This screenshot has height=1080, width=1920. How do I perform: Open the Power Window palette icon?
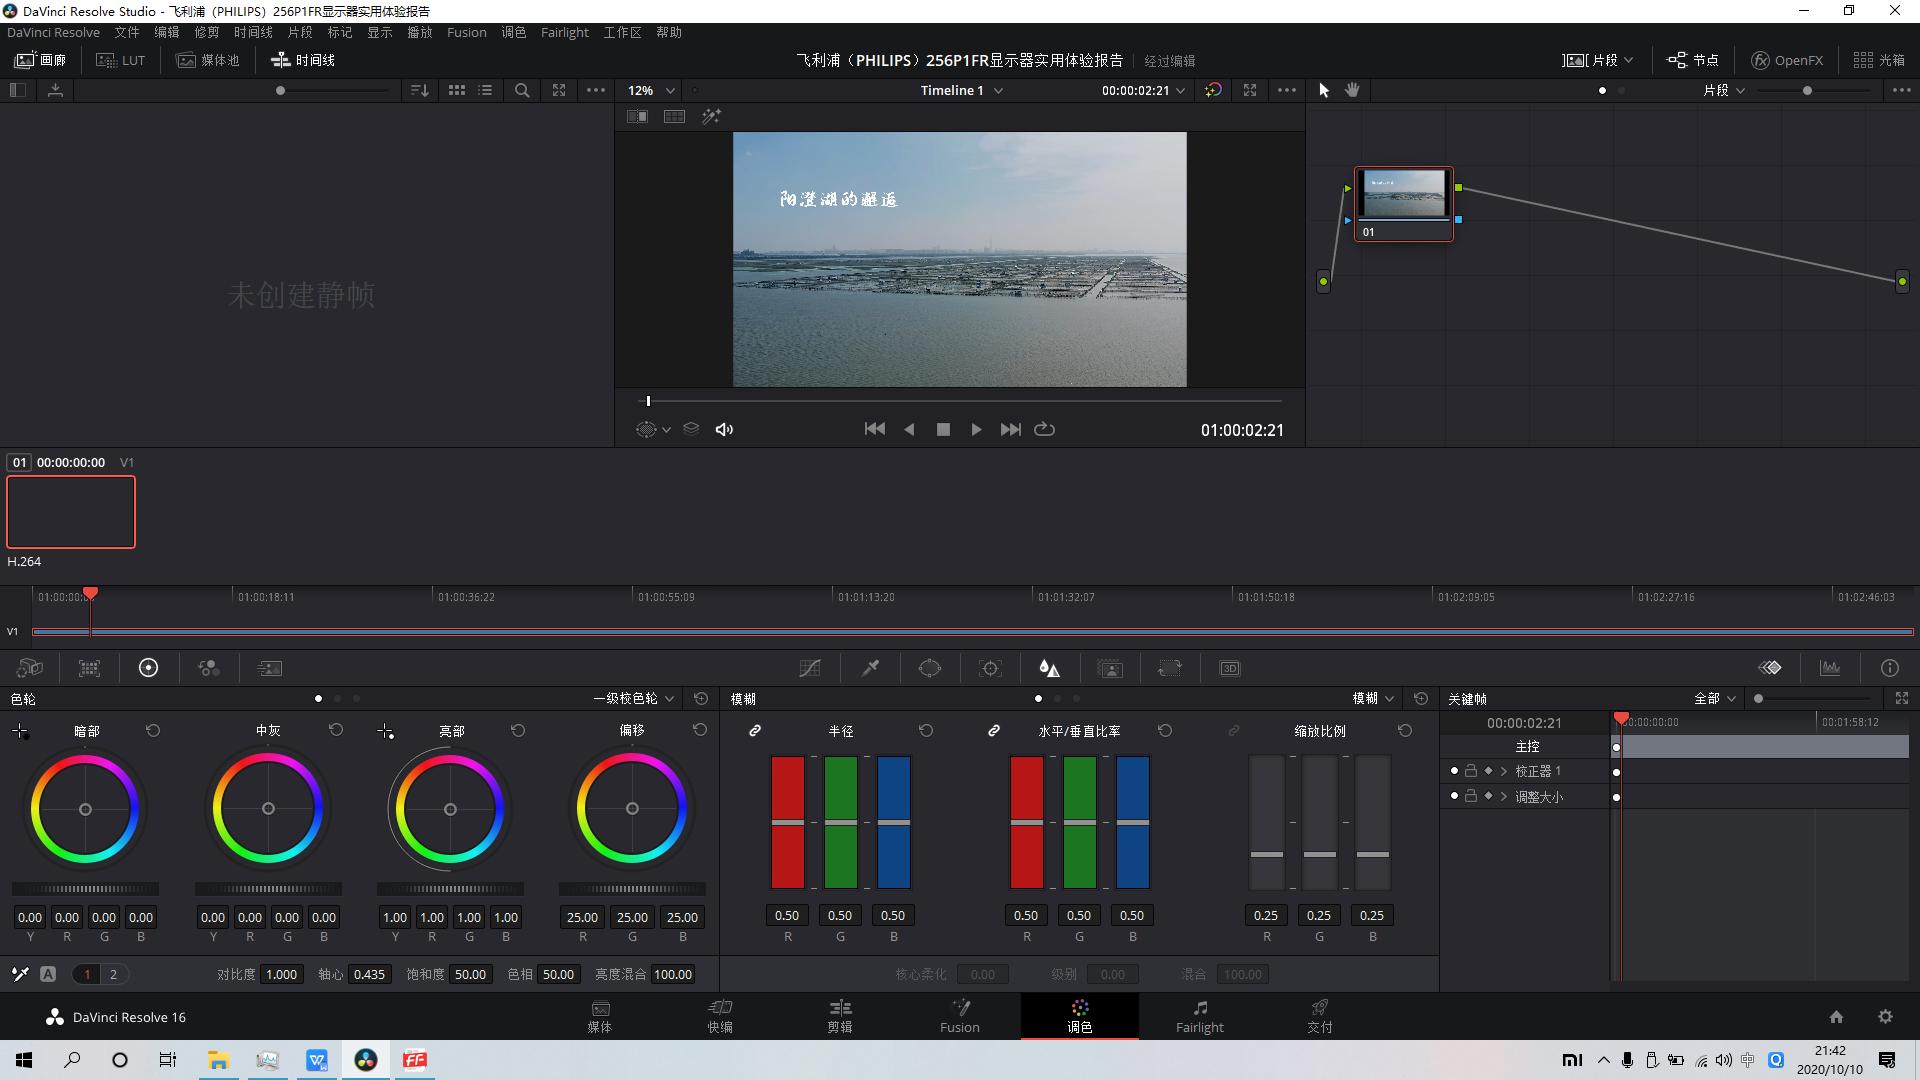930,668
